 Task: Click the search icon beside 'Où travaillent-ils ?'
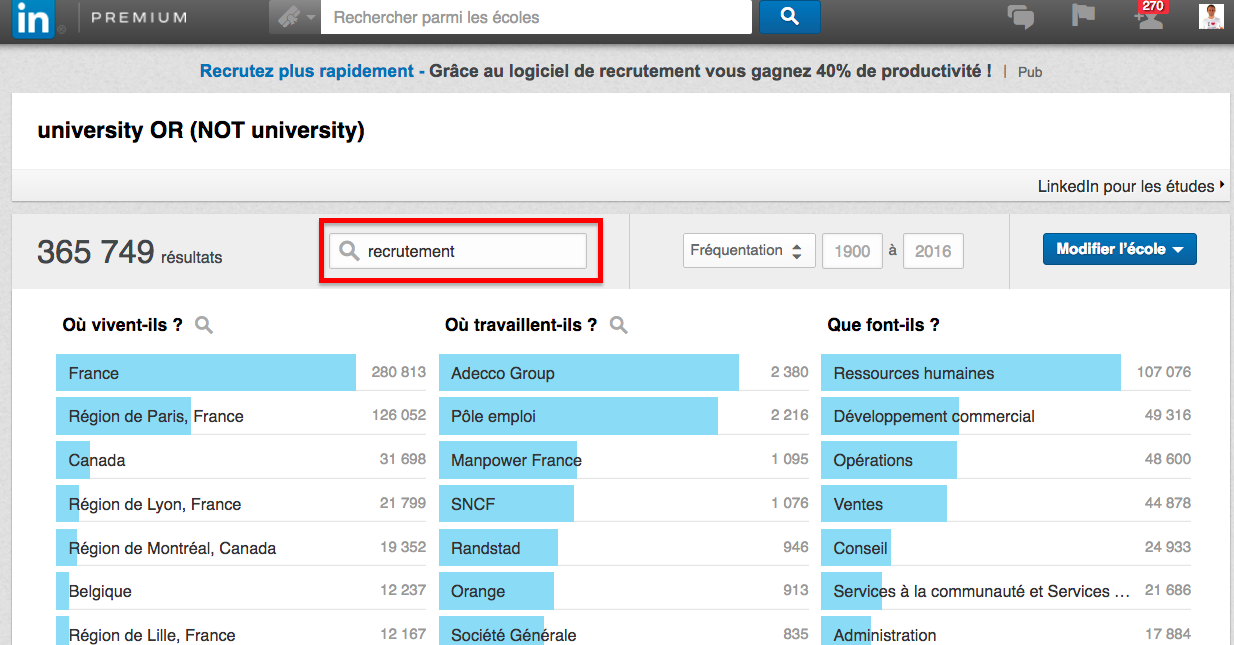click(619, 325)
